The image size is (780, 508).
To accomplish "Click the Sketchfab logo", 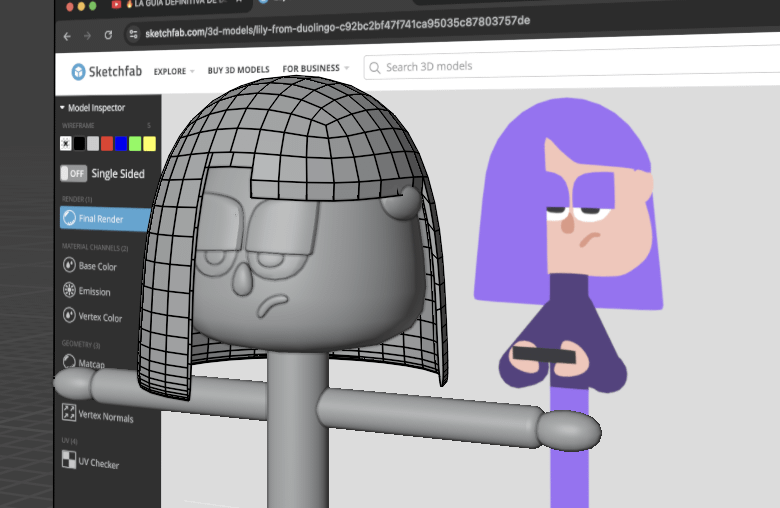I will point(106,72).
